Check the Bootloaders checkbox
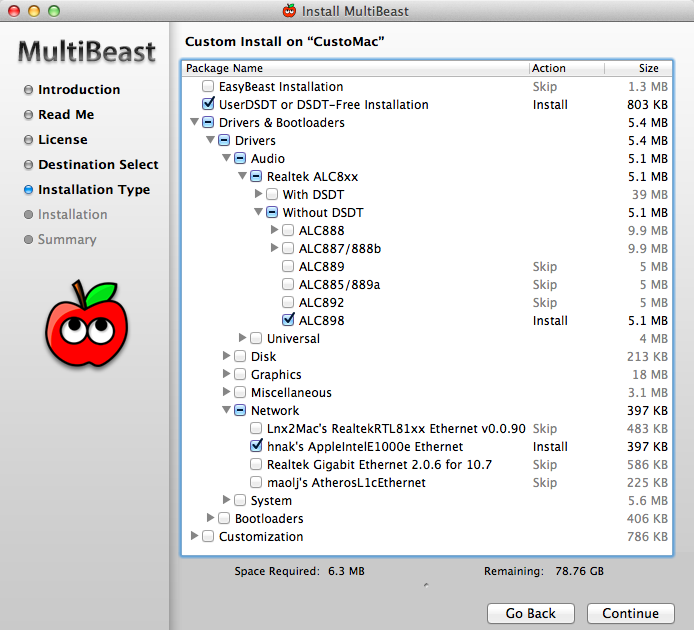The height and width of the screenshot is (630, 694). 224,518
